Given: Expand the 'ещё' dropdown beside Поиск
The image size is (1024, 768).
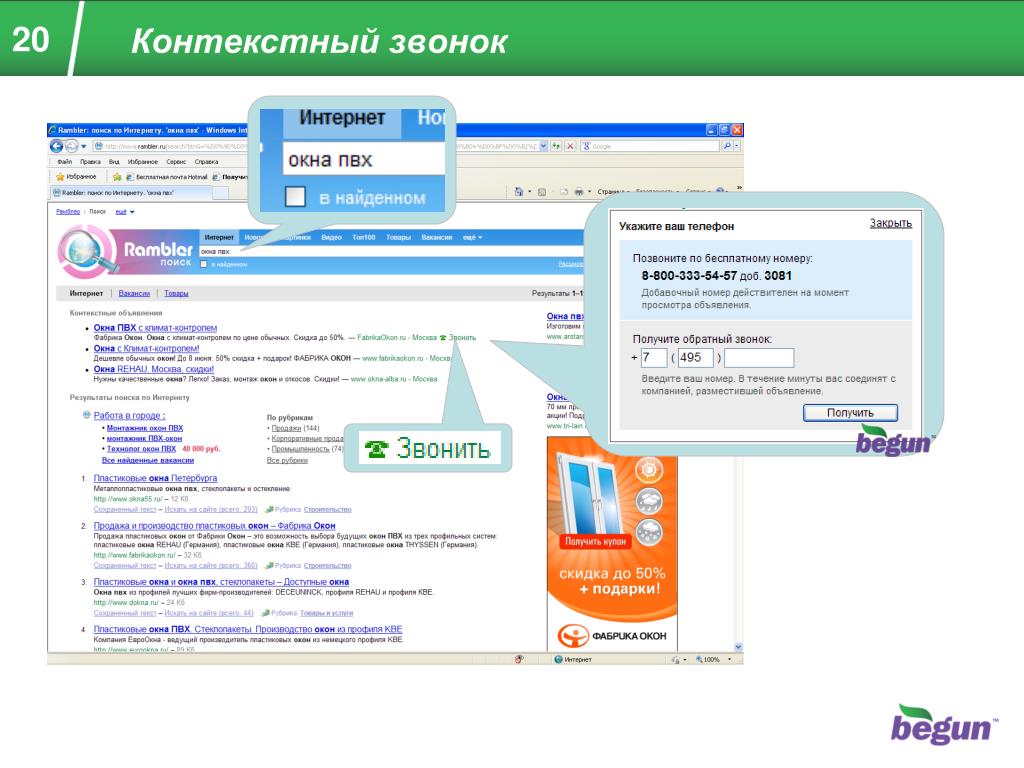Looking at the screenshot, I should point(125,212).
